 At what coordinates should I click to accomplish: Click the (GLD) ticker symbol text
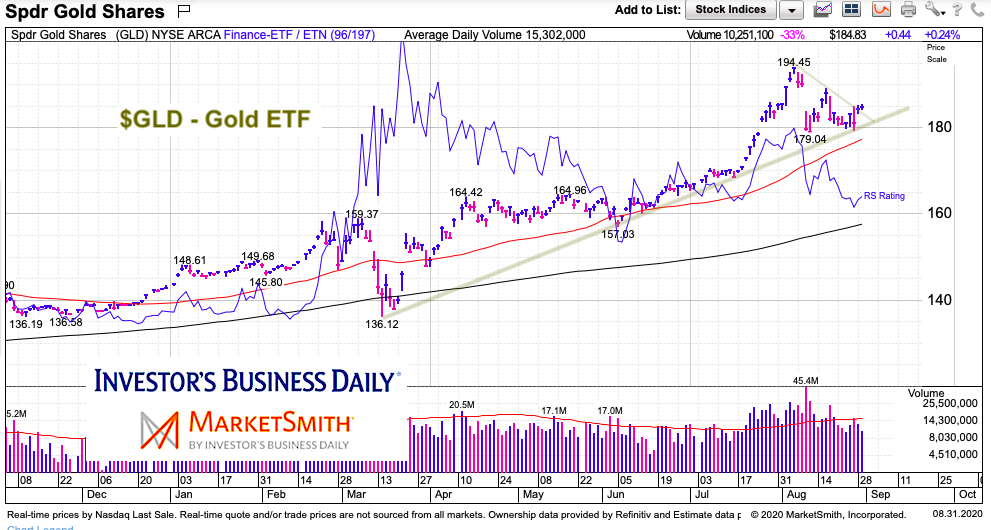pyautogui.click(x=132, y=35)
